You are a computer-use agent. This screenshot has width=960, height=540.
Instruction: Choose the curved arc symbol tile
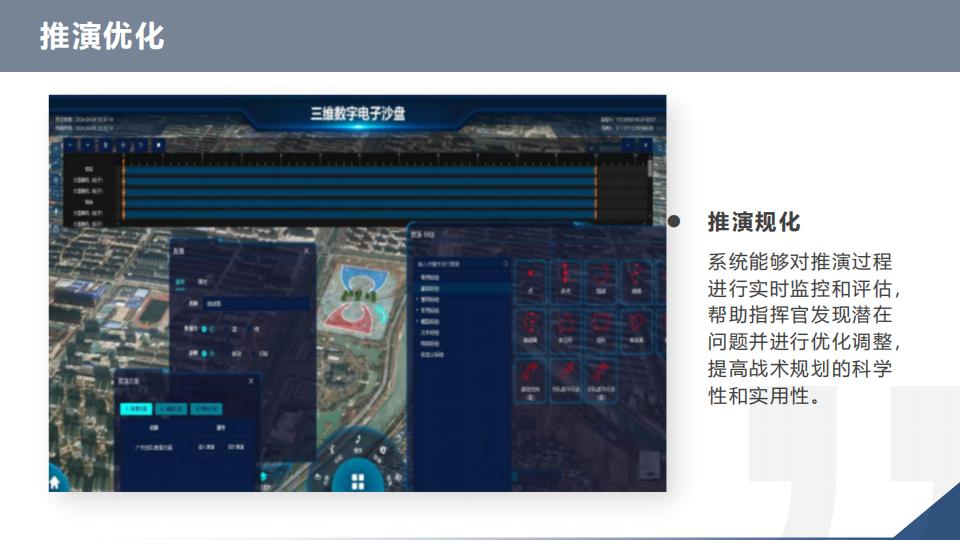coord(601,281)
